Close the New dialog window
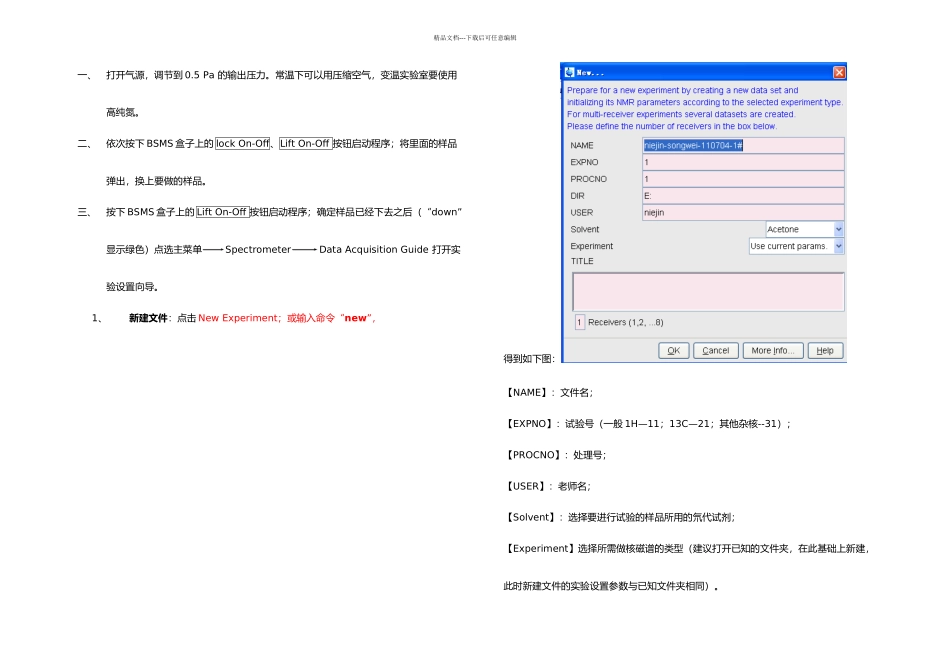950x672 pixels. click(x=839, y=72)
